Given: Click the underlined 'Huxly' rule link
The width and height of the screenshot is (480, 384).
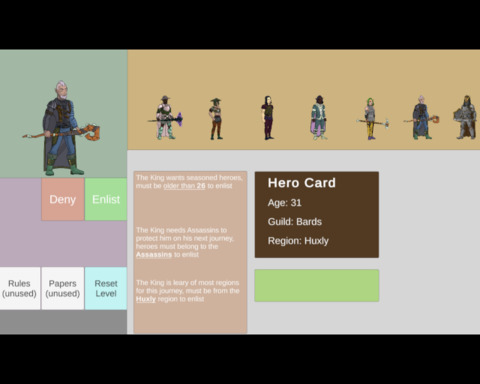Looking at the screenshot, I should pyautogui.click(x=146, y=299).
